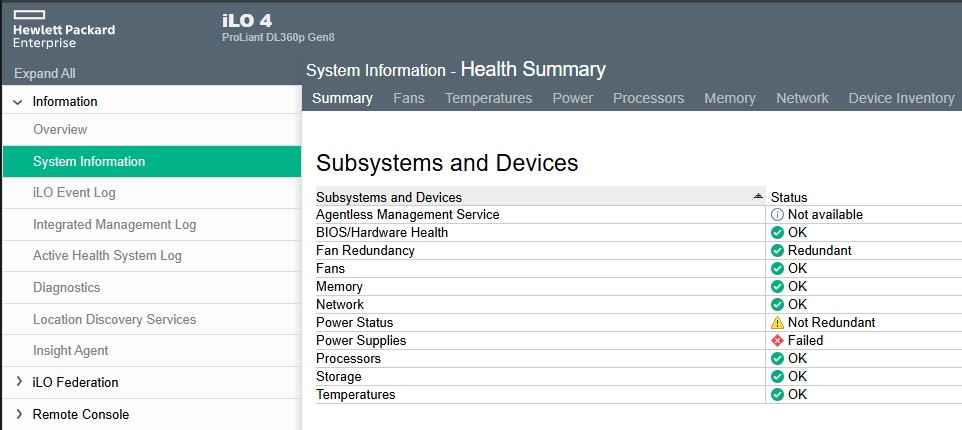This screenshot has height=430, width=962.
Task: Open the iLO Event Log
Action: coord(152,193)
